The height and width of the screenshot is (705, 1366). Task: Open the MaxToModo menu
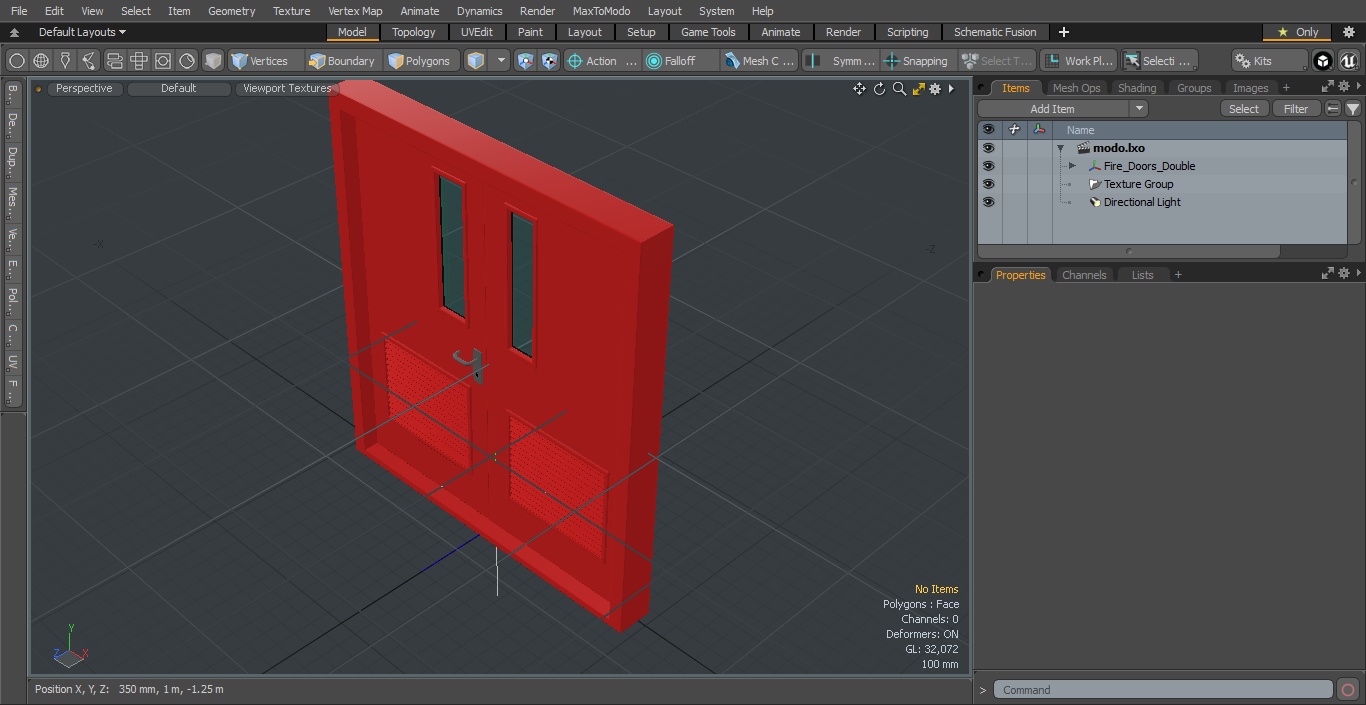pyautogui.click(x=601, y=11)
